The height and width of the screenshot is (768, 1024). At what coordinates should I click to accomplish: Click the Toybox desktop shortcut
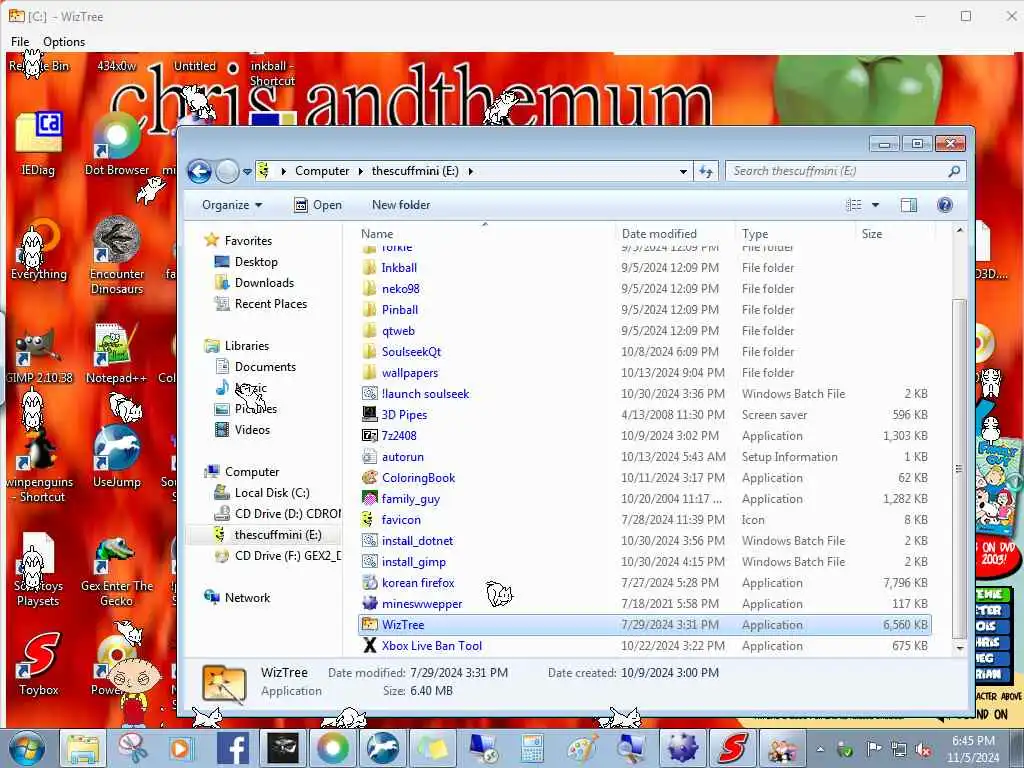pyautogui.click(x=39, y=663)
